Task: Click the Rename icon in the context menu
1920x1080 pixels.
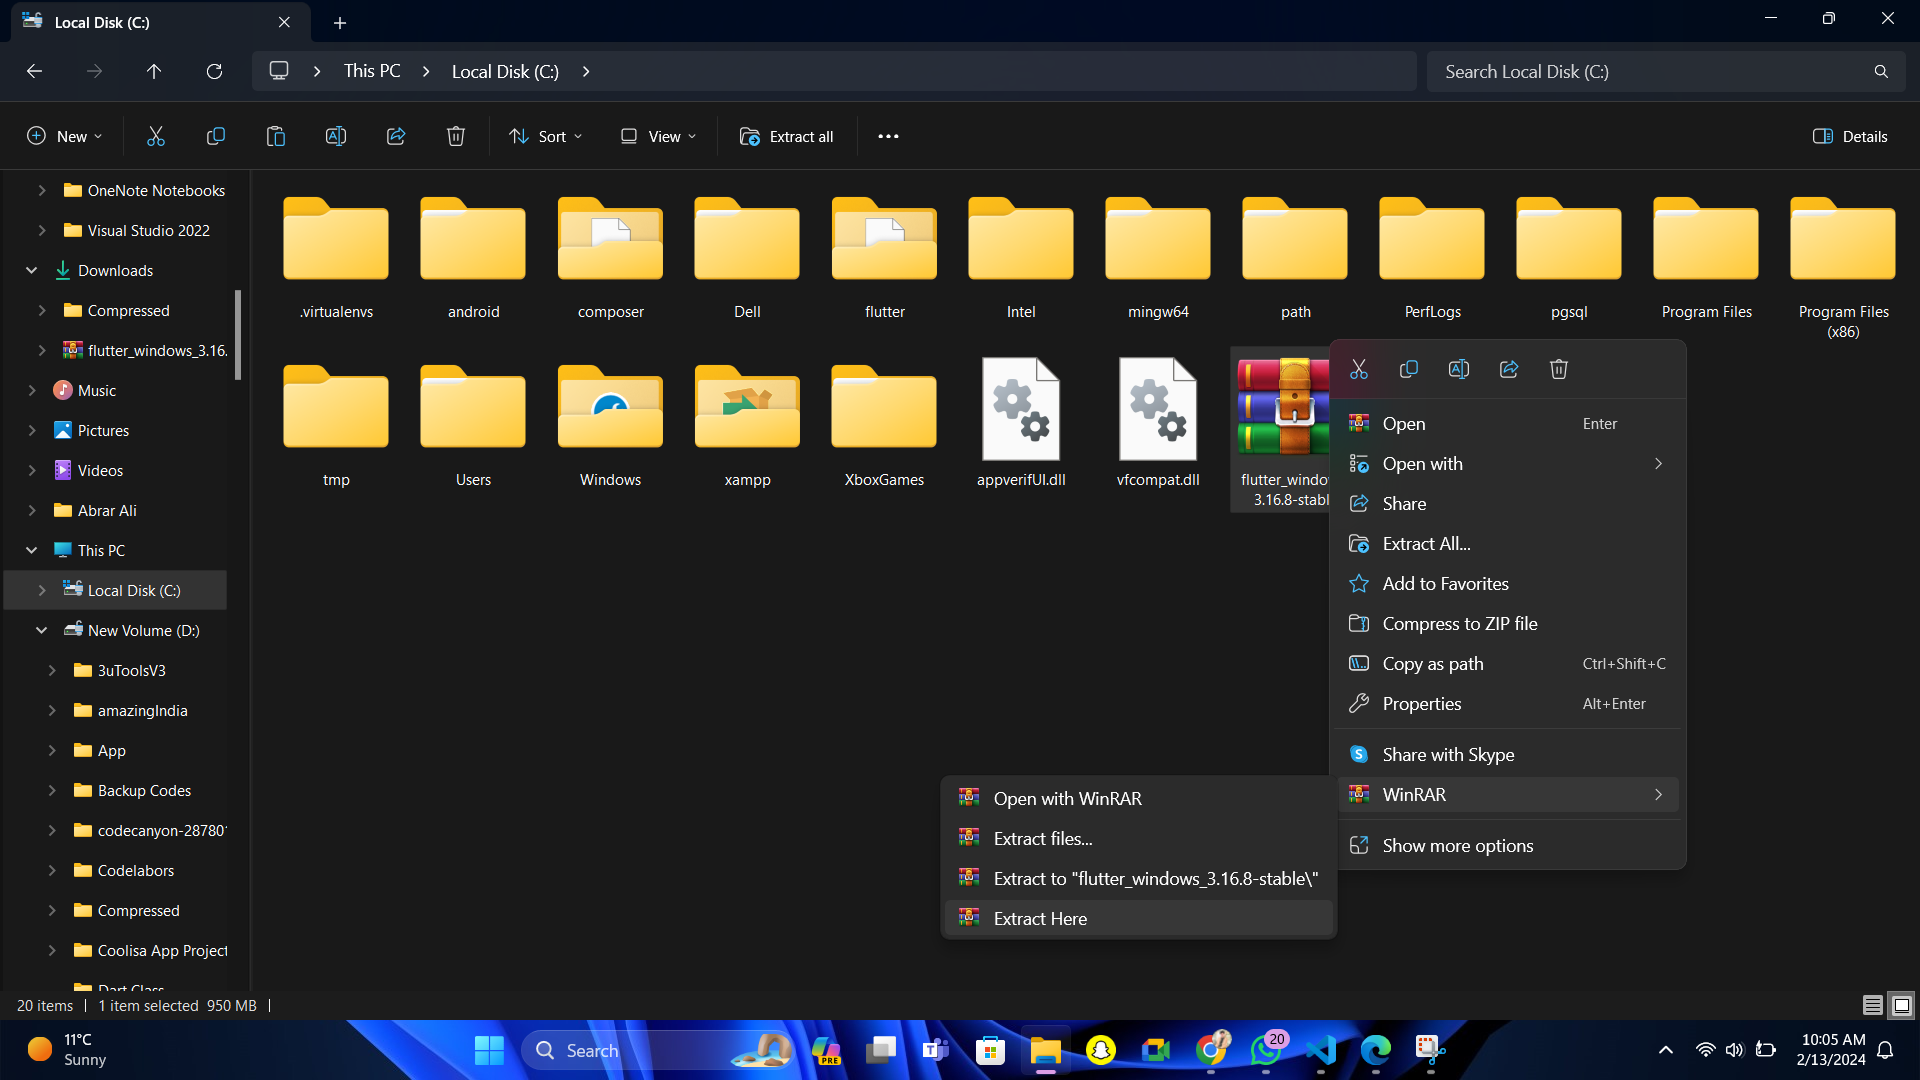Action: click(x=1459, y=369)
